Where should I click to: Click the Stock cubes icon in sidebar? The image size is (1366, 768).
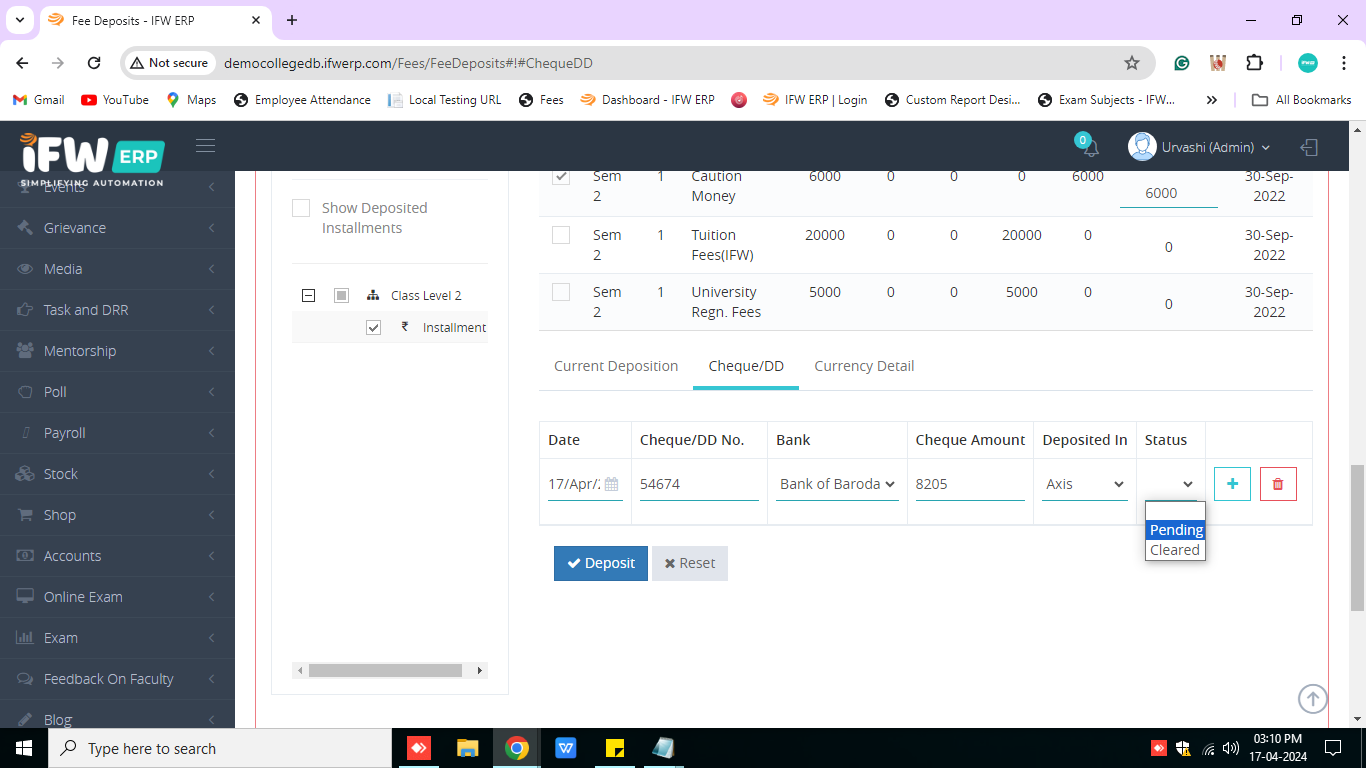coord(26,474)
